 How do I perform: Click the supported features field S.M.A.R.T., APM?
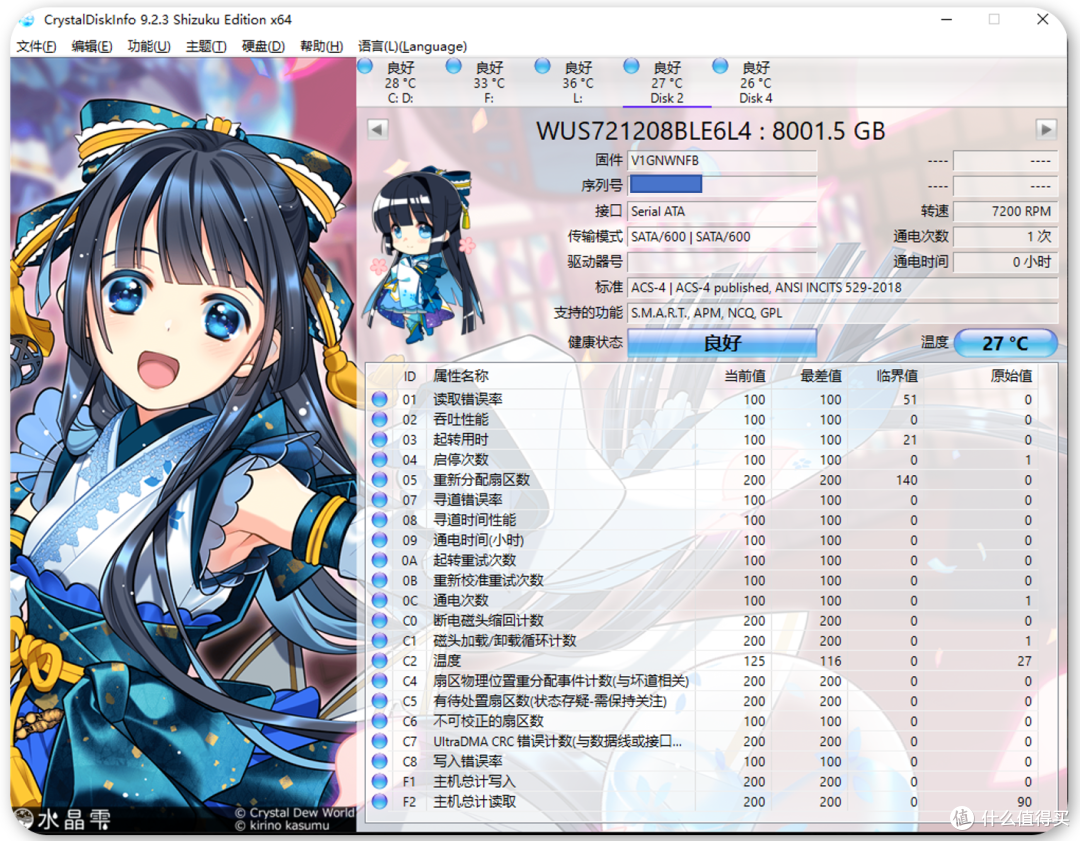pos(842,313)
